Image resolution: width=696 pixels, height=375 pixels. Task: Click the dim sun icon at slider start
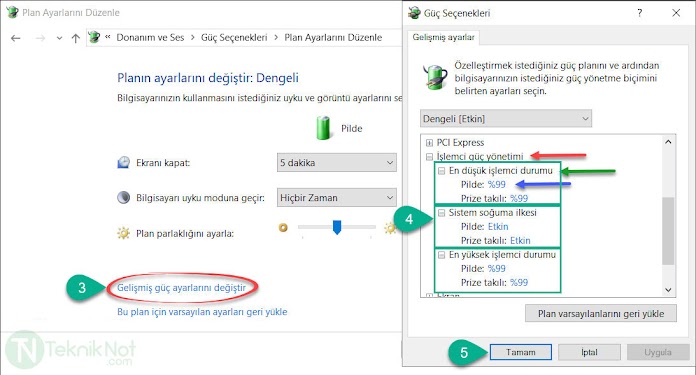coord(283,228)
